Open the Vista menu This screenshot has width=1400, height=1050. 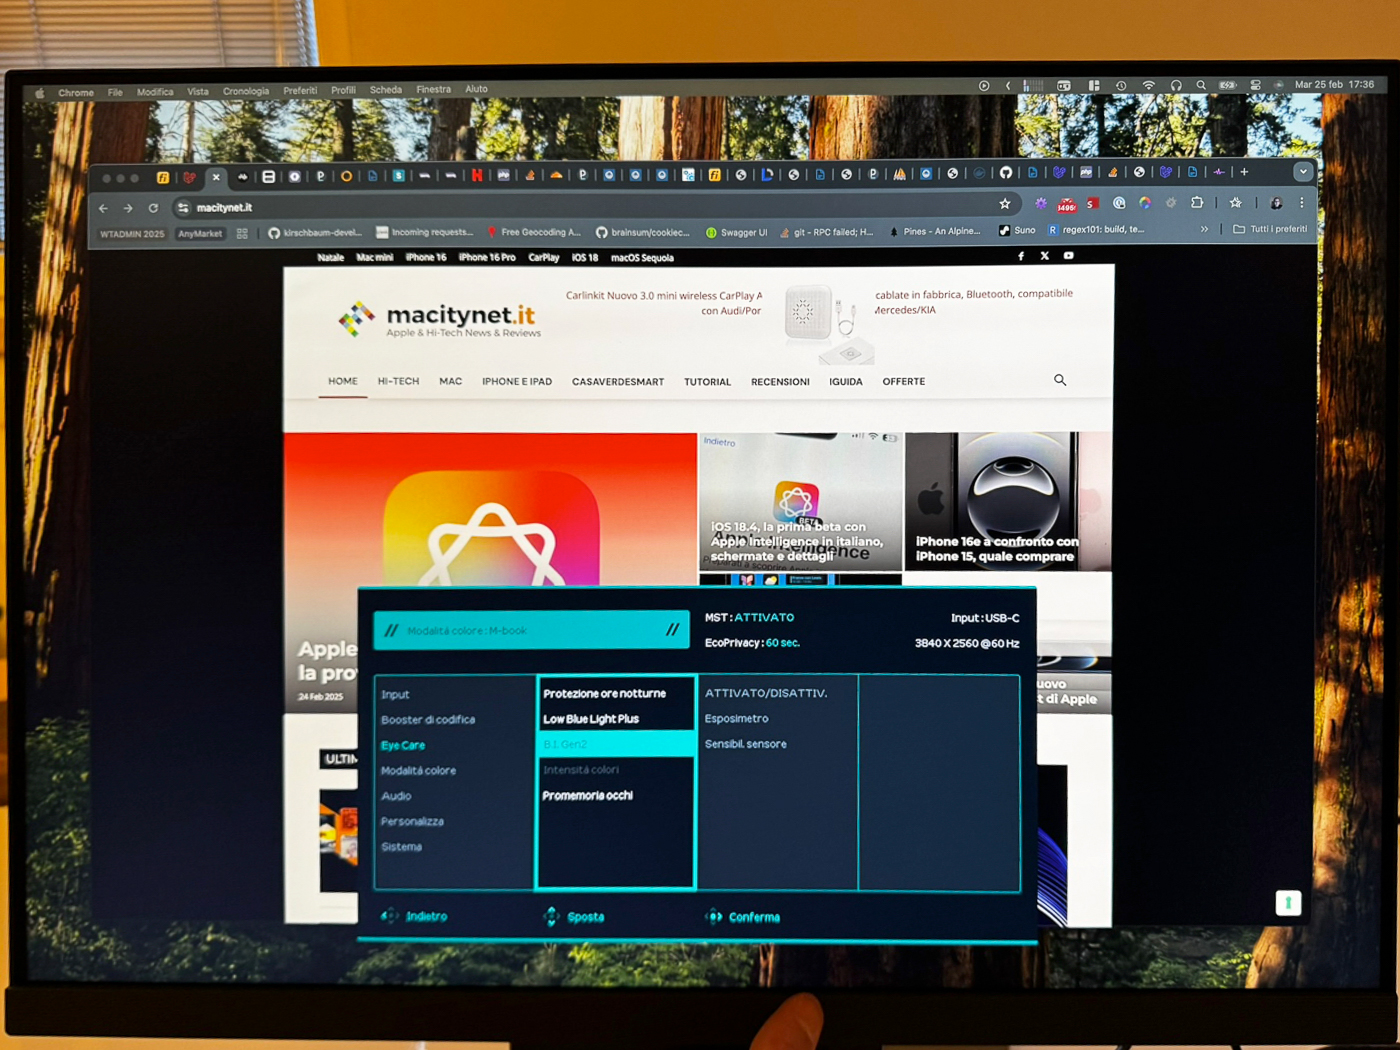tap(198, 91)
